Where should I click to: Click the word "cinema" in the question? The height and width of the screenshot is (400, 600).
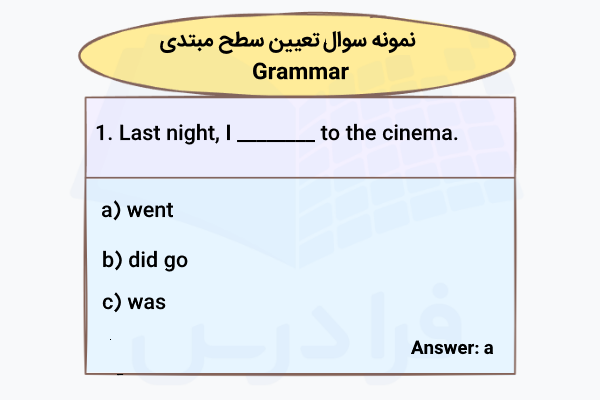point(418,133)
